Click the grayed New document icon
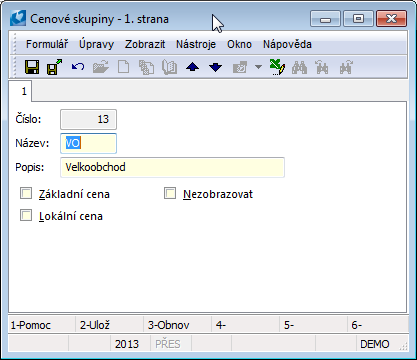 coord(124,67)
